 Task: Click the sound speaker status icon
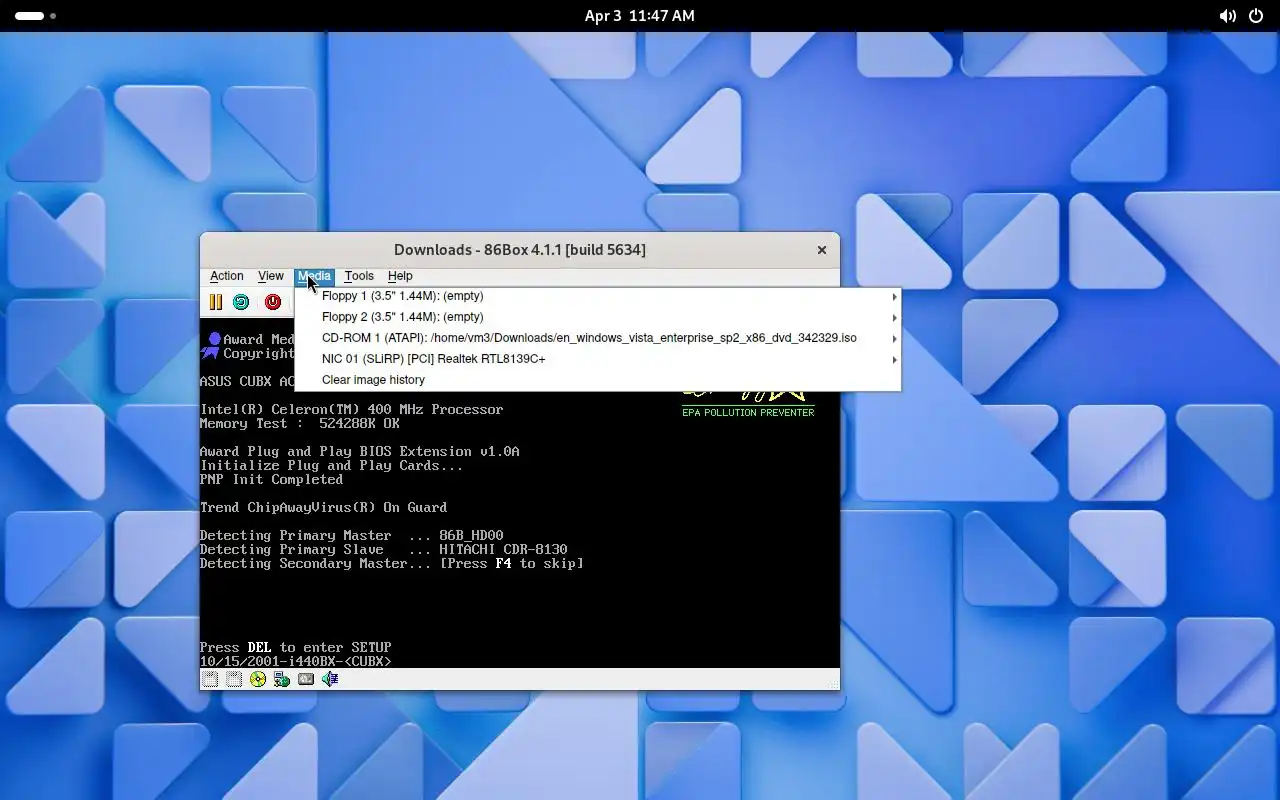[x=330, y=679]
